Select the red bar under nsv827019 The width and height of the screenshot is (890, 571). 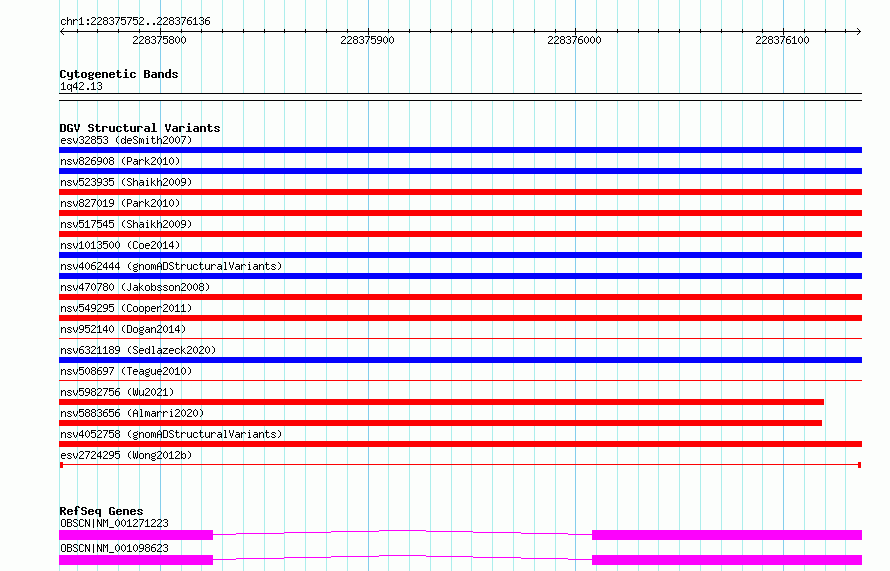[x=460, y=213]
